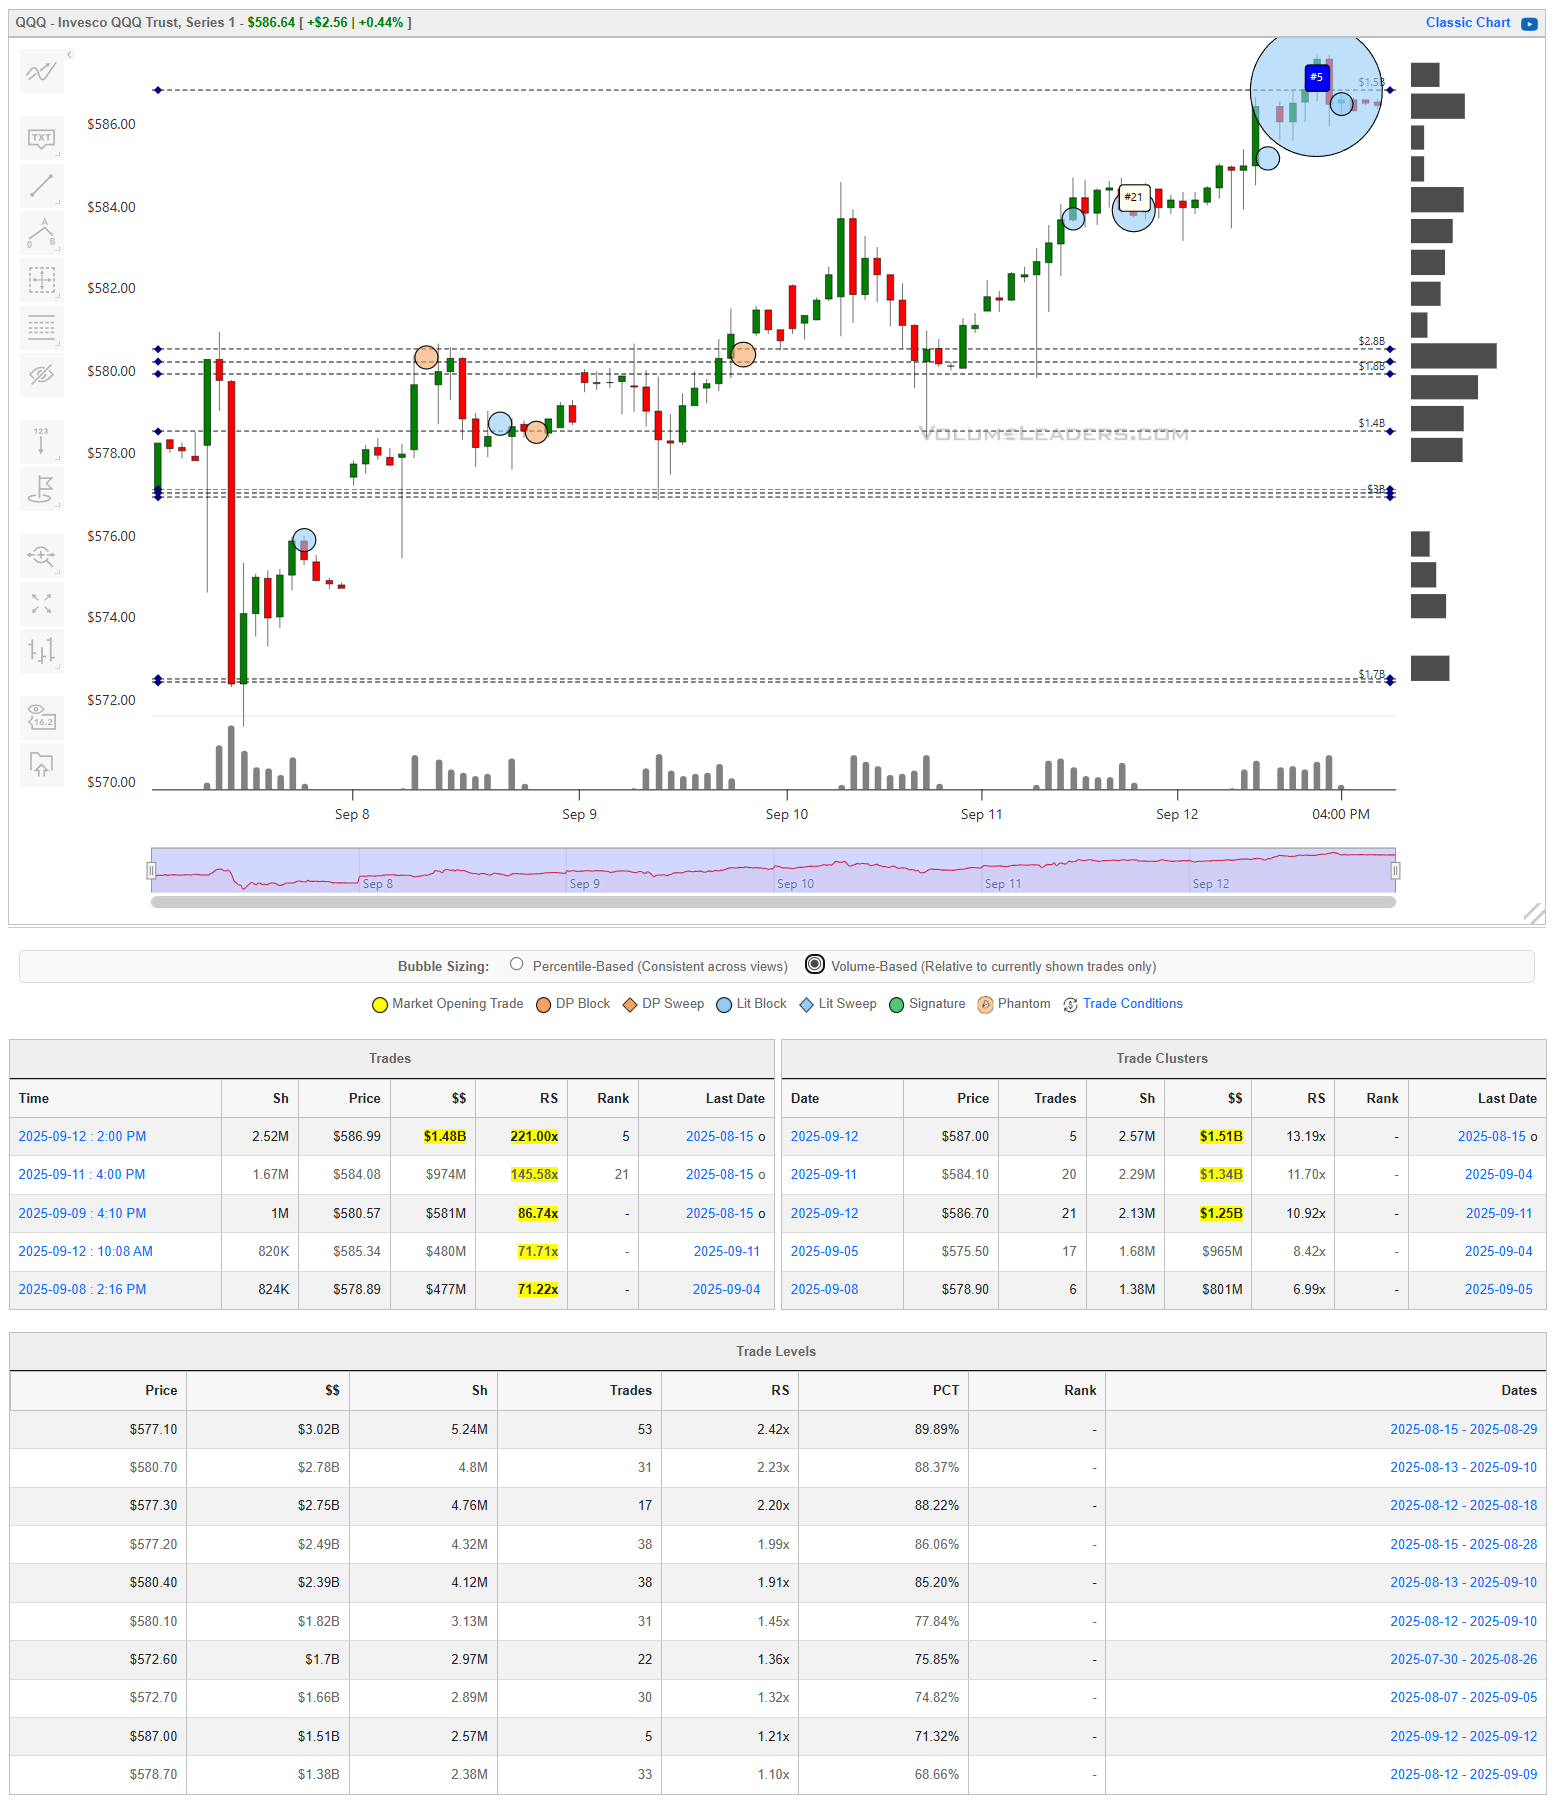1552x1811 pixels.
Task: Click the video icon beside Classic Chart
Action: point(1529,23)
